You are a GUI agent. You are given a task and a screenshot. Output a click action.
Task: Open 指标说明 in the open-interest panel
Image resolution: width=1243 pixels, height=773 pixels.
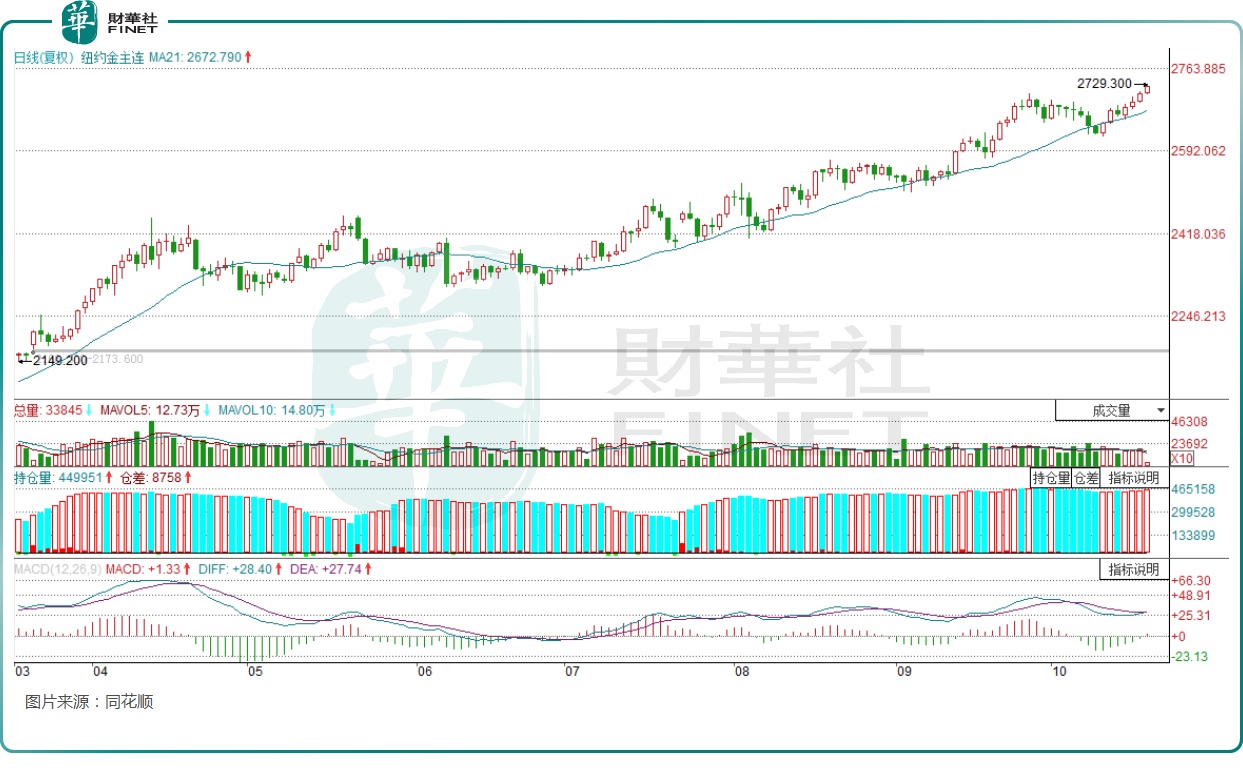(x=1133, y=478)
